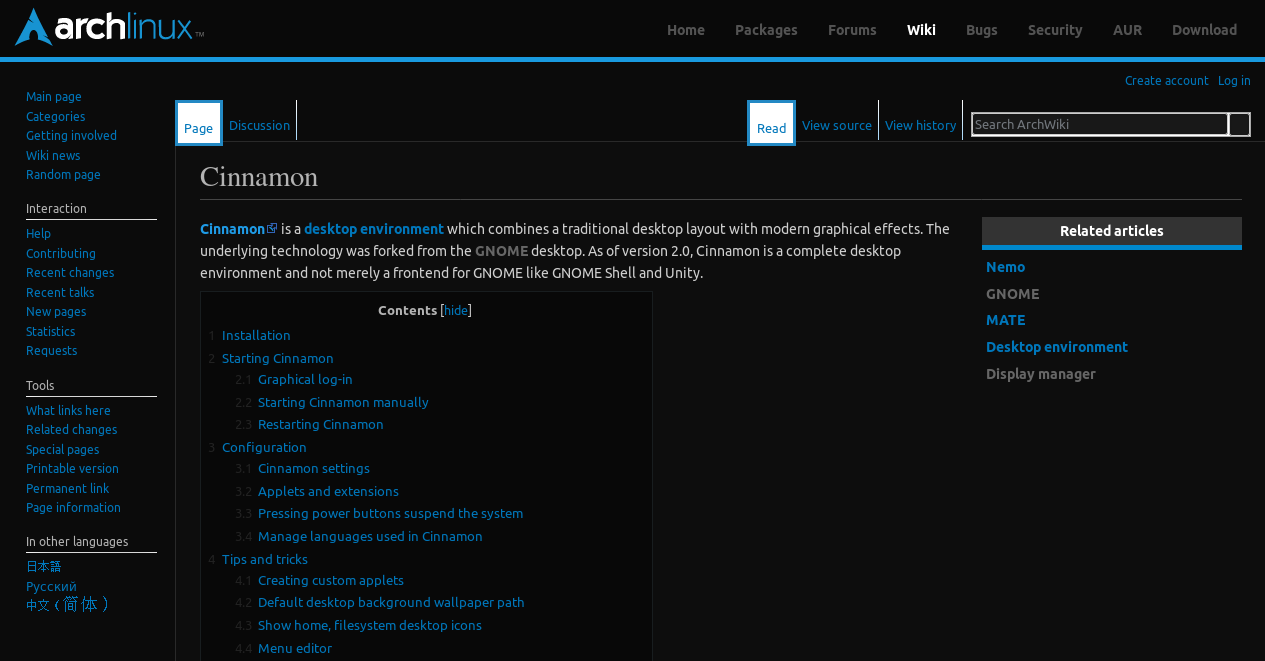
Task: Switch to Japanese language version
Action: [x=44, y=567]
